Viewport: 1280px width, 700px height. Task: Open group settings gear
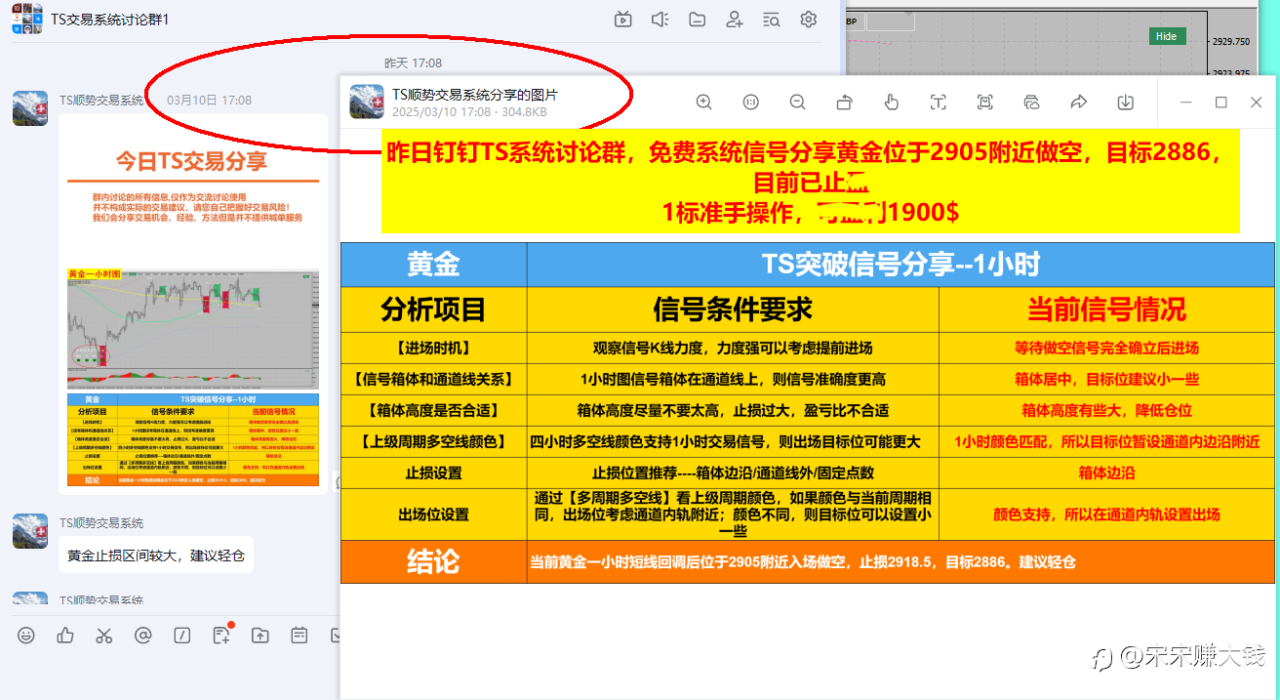pyautogui.click(x=808, y=19)
